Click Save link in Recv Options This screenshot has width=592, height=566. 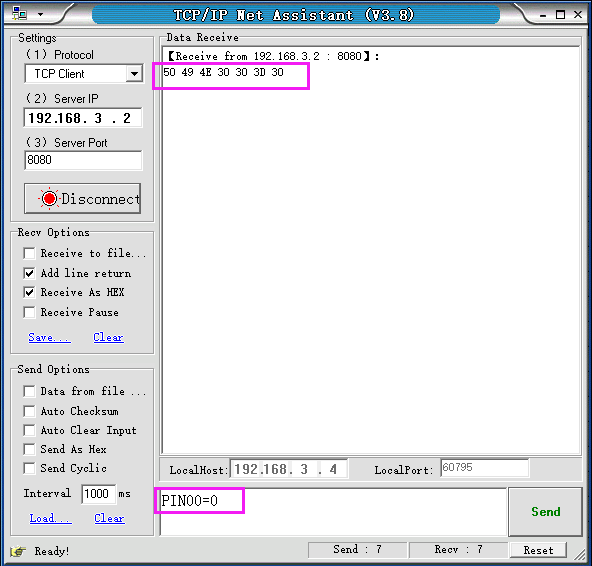[49, 337]
